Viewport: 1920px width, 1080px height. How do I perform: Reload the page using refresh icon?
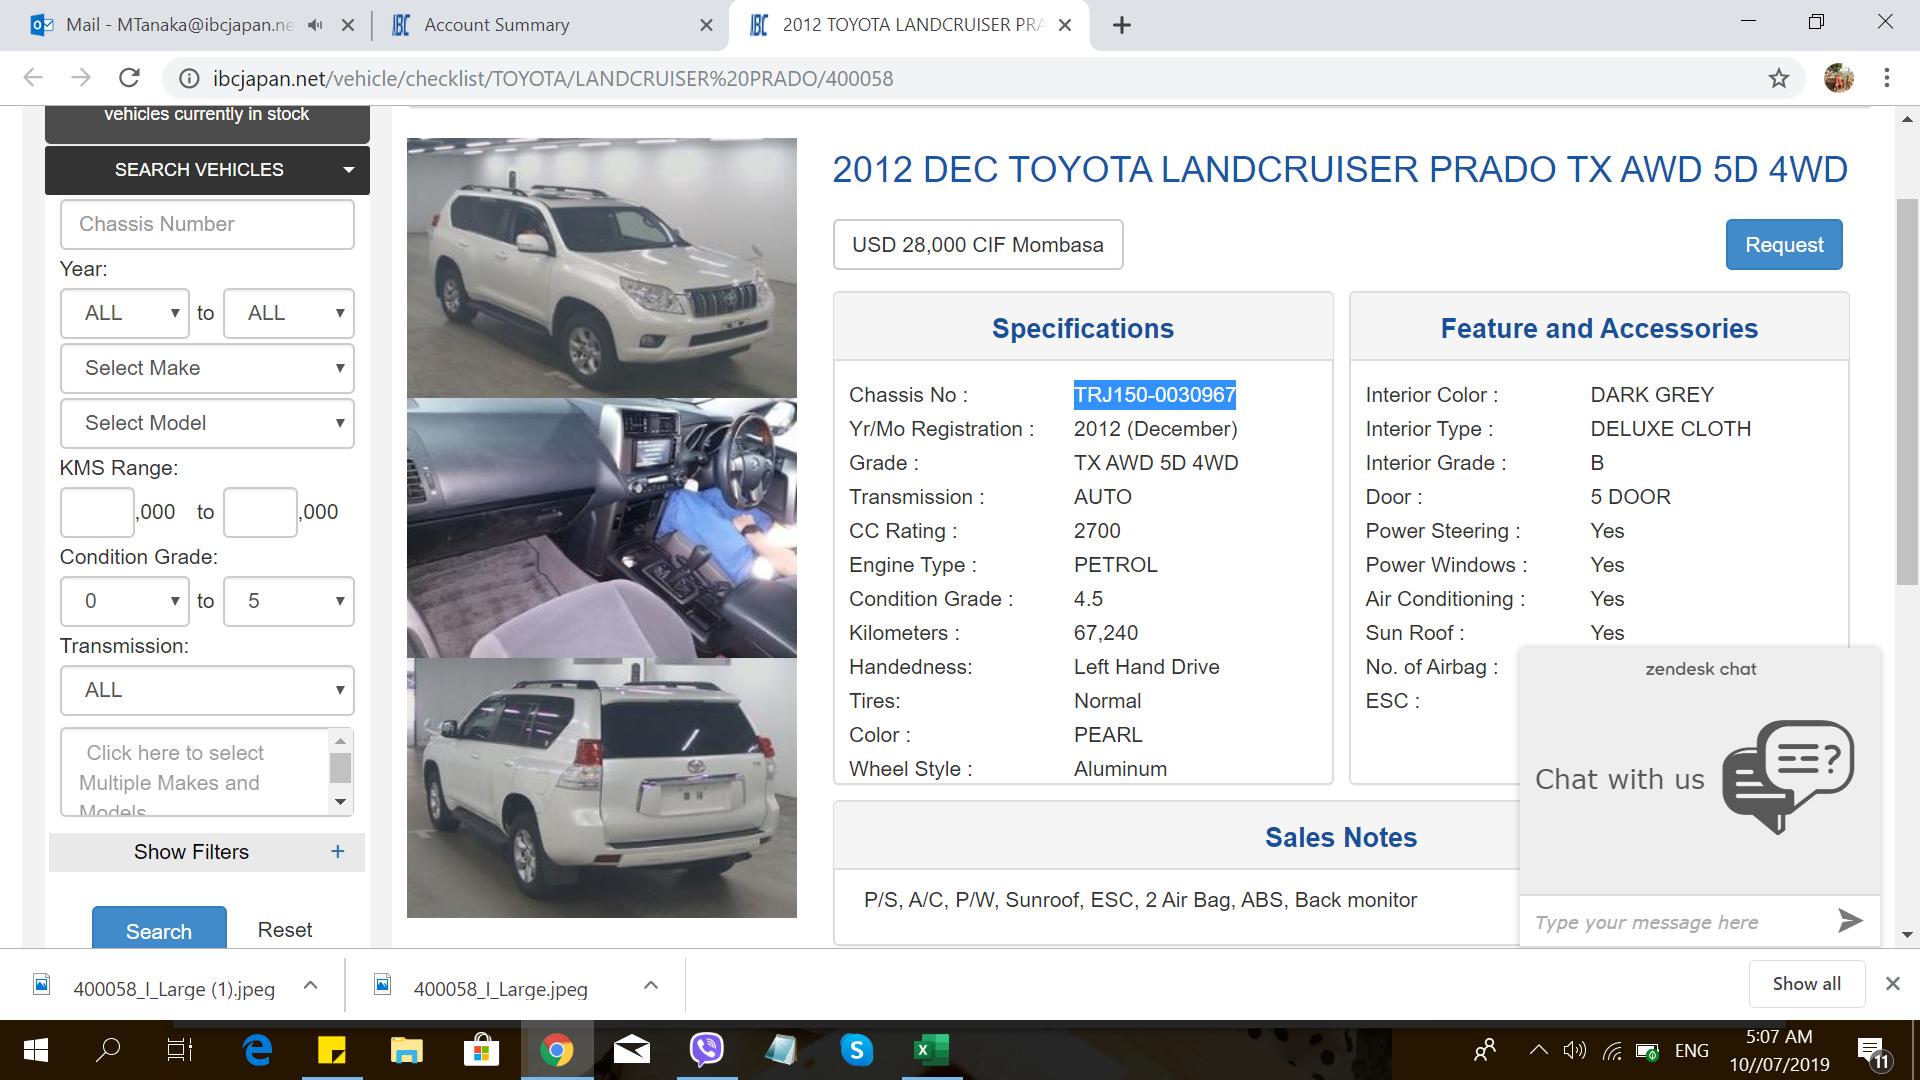point(129,78)
